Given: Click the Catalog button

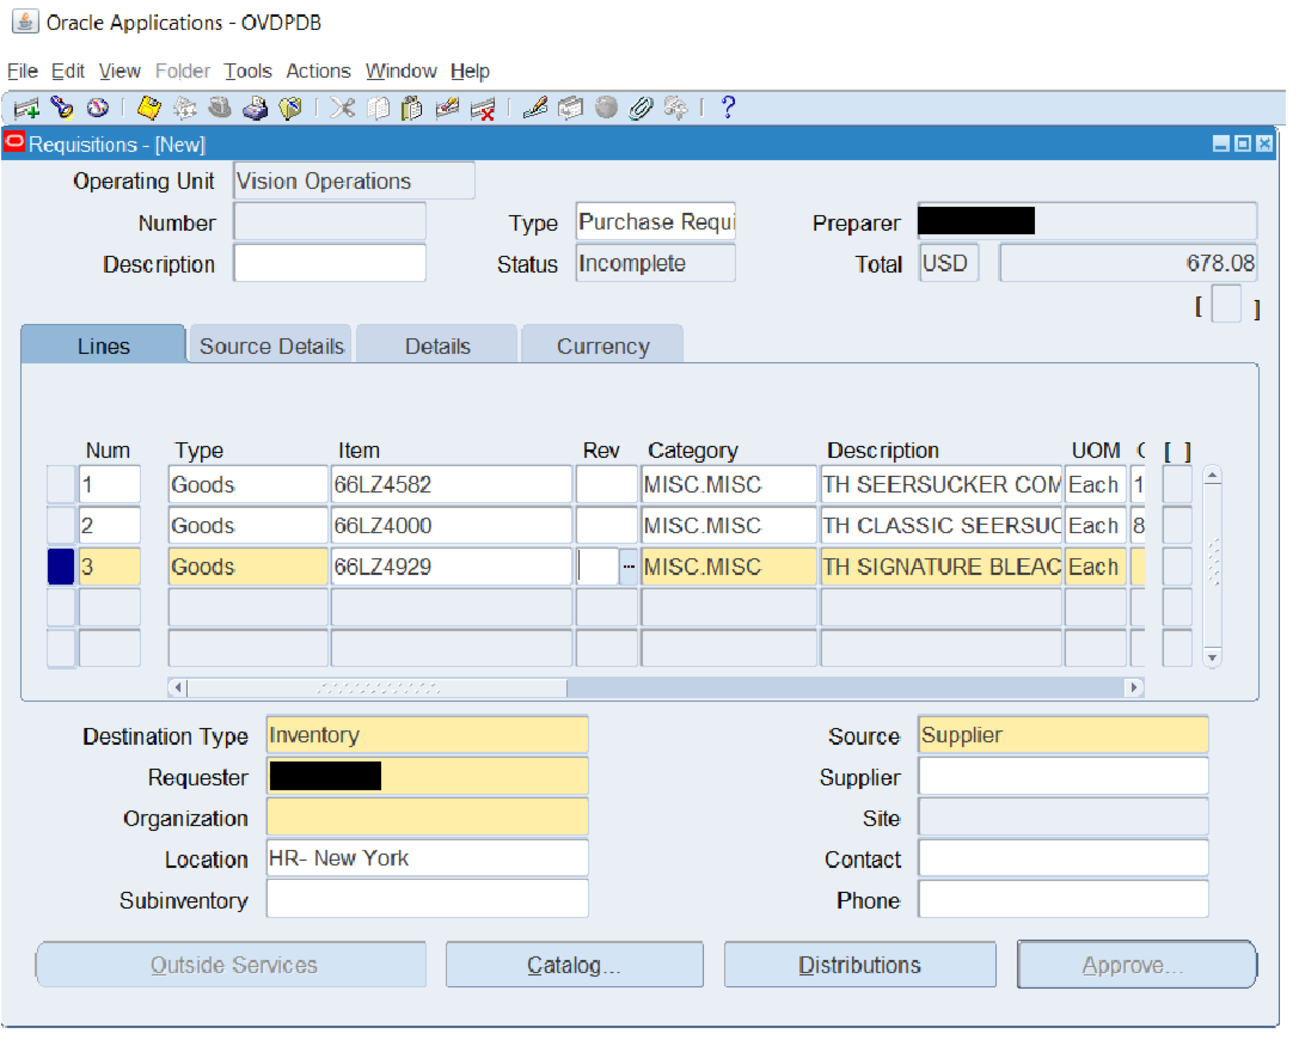Looking at the screenshot, I should point(574,965).
